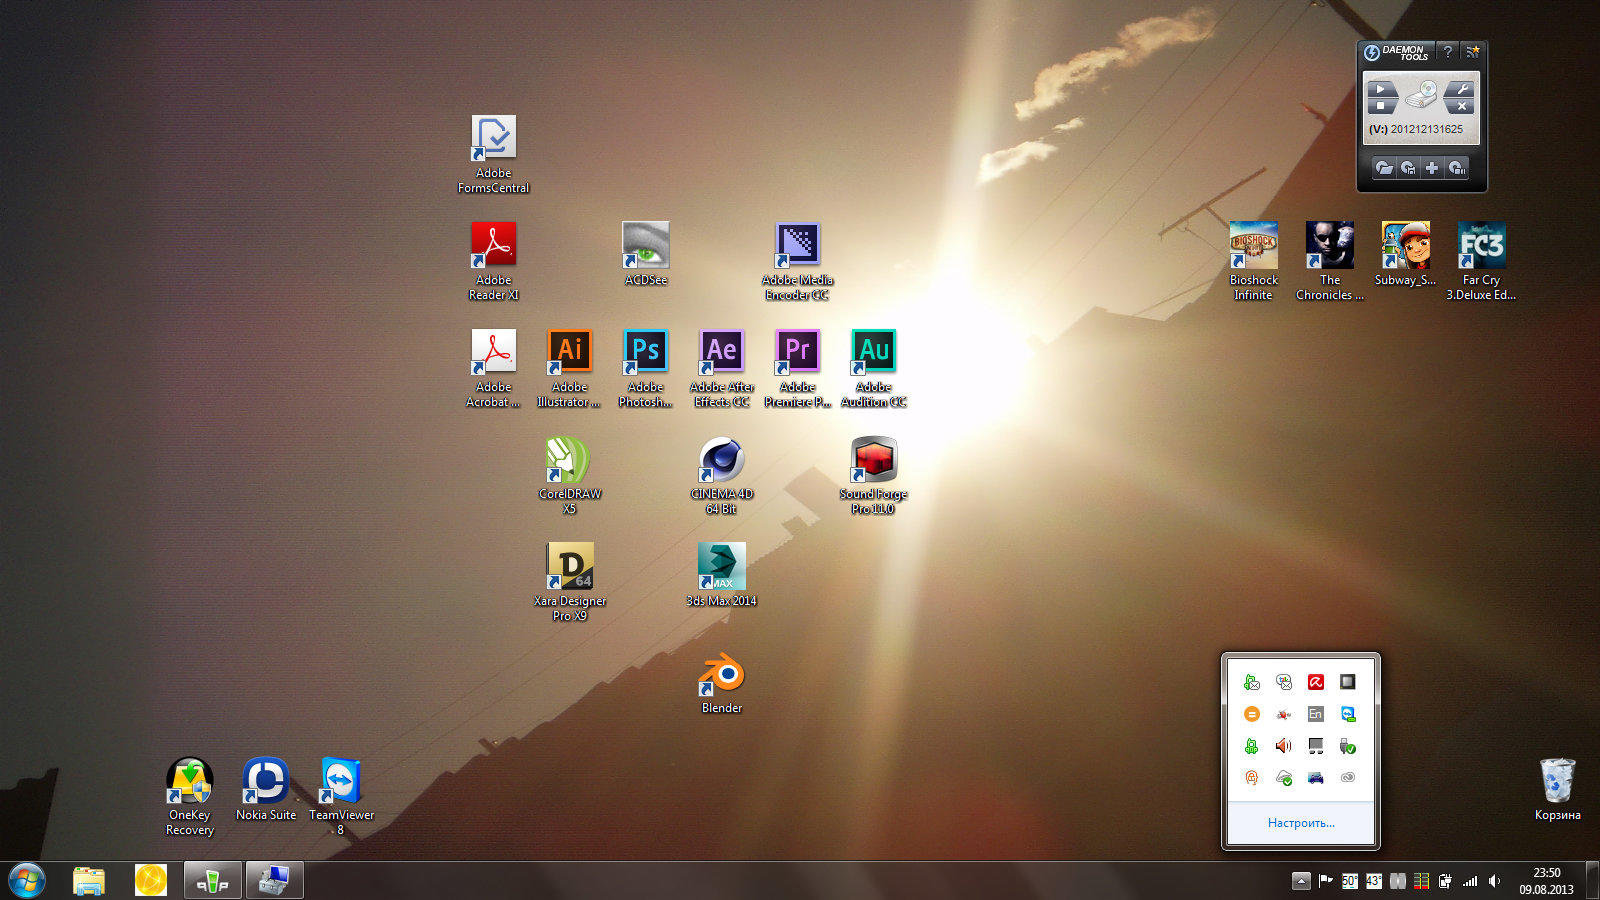Open Bioshock Infinite game shortcut
The width and height of the screenshot is (1600, 900).
pos(1253,246)
